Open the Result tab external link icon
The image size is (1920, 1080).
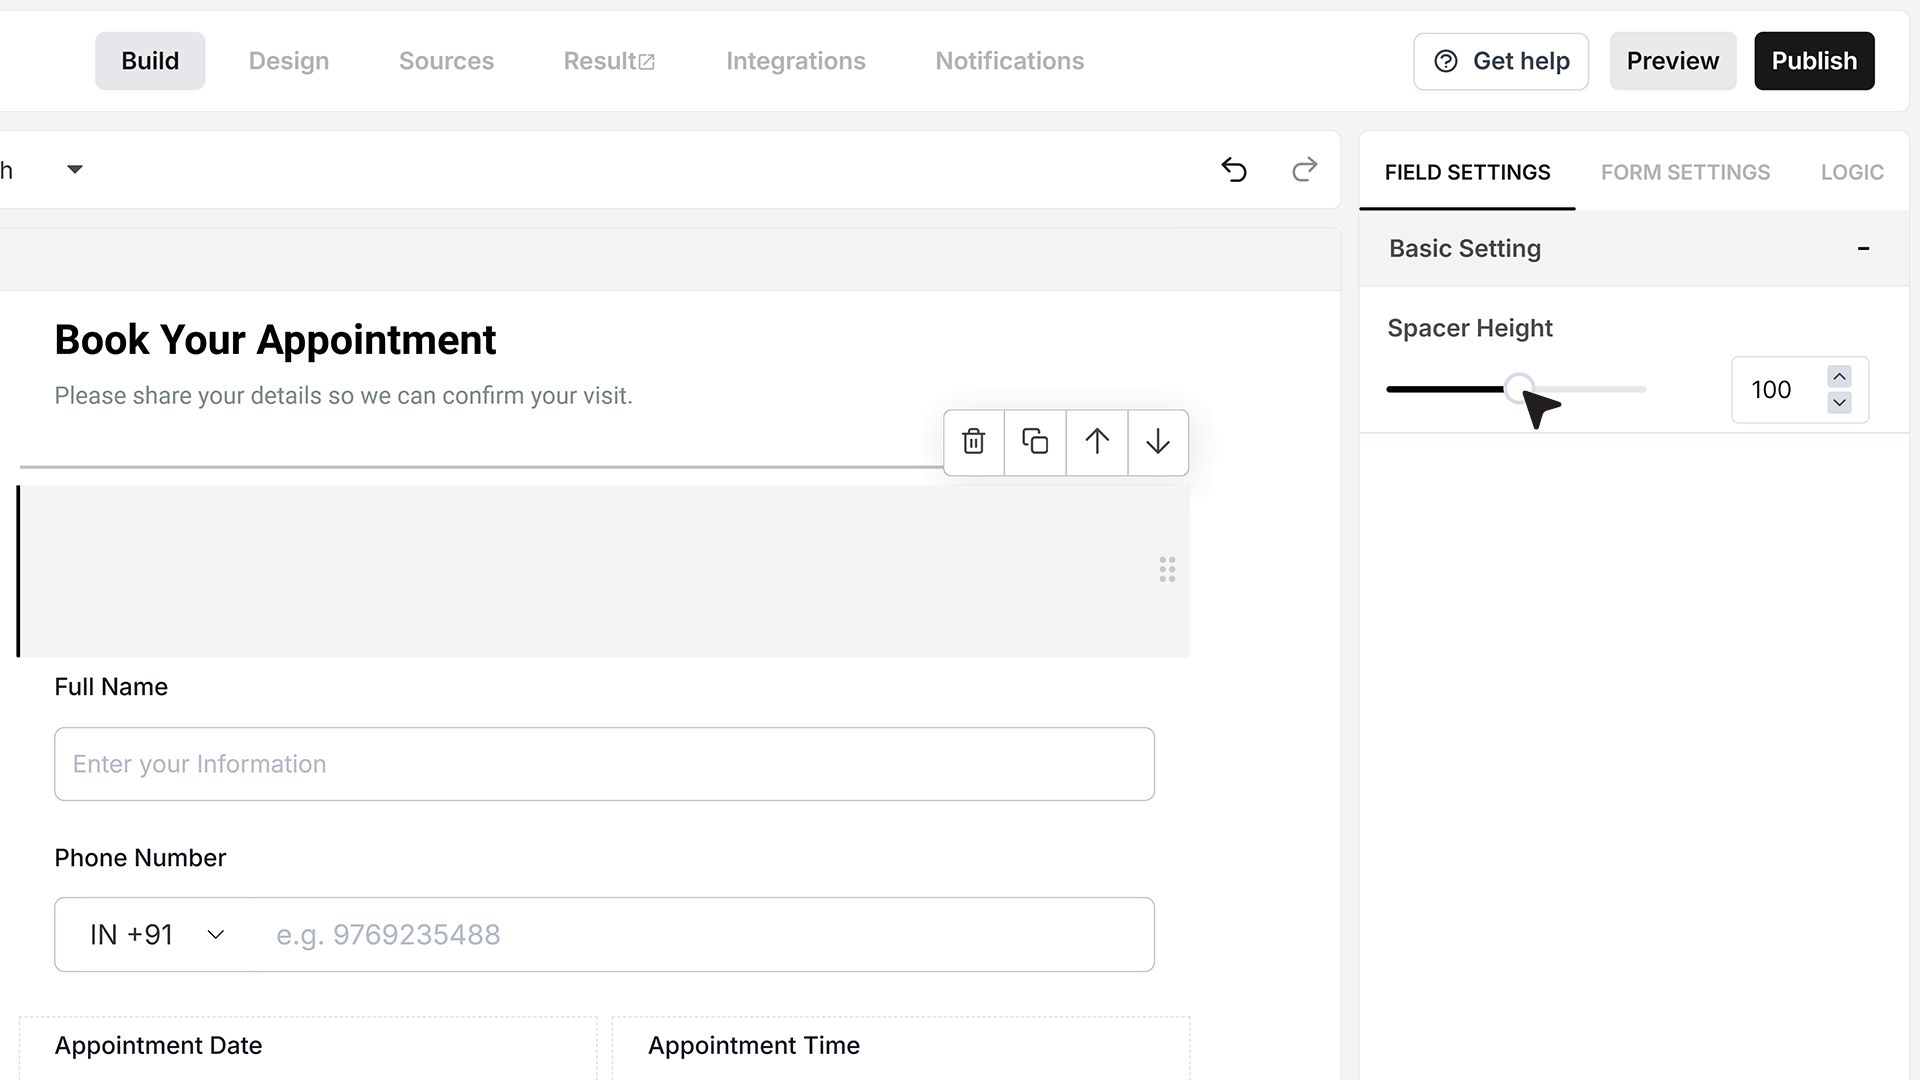click(x=646, y=62)
